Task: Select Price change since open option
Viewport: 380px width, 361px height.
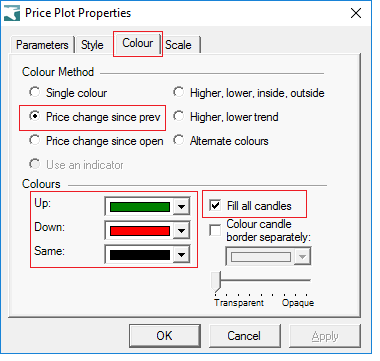Action: [35, 140]
